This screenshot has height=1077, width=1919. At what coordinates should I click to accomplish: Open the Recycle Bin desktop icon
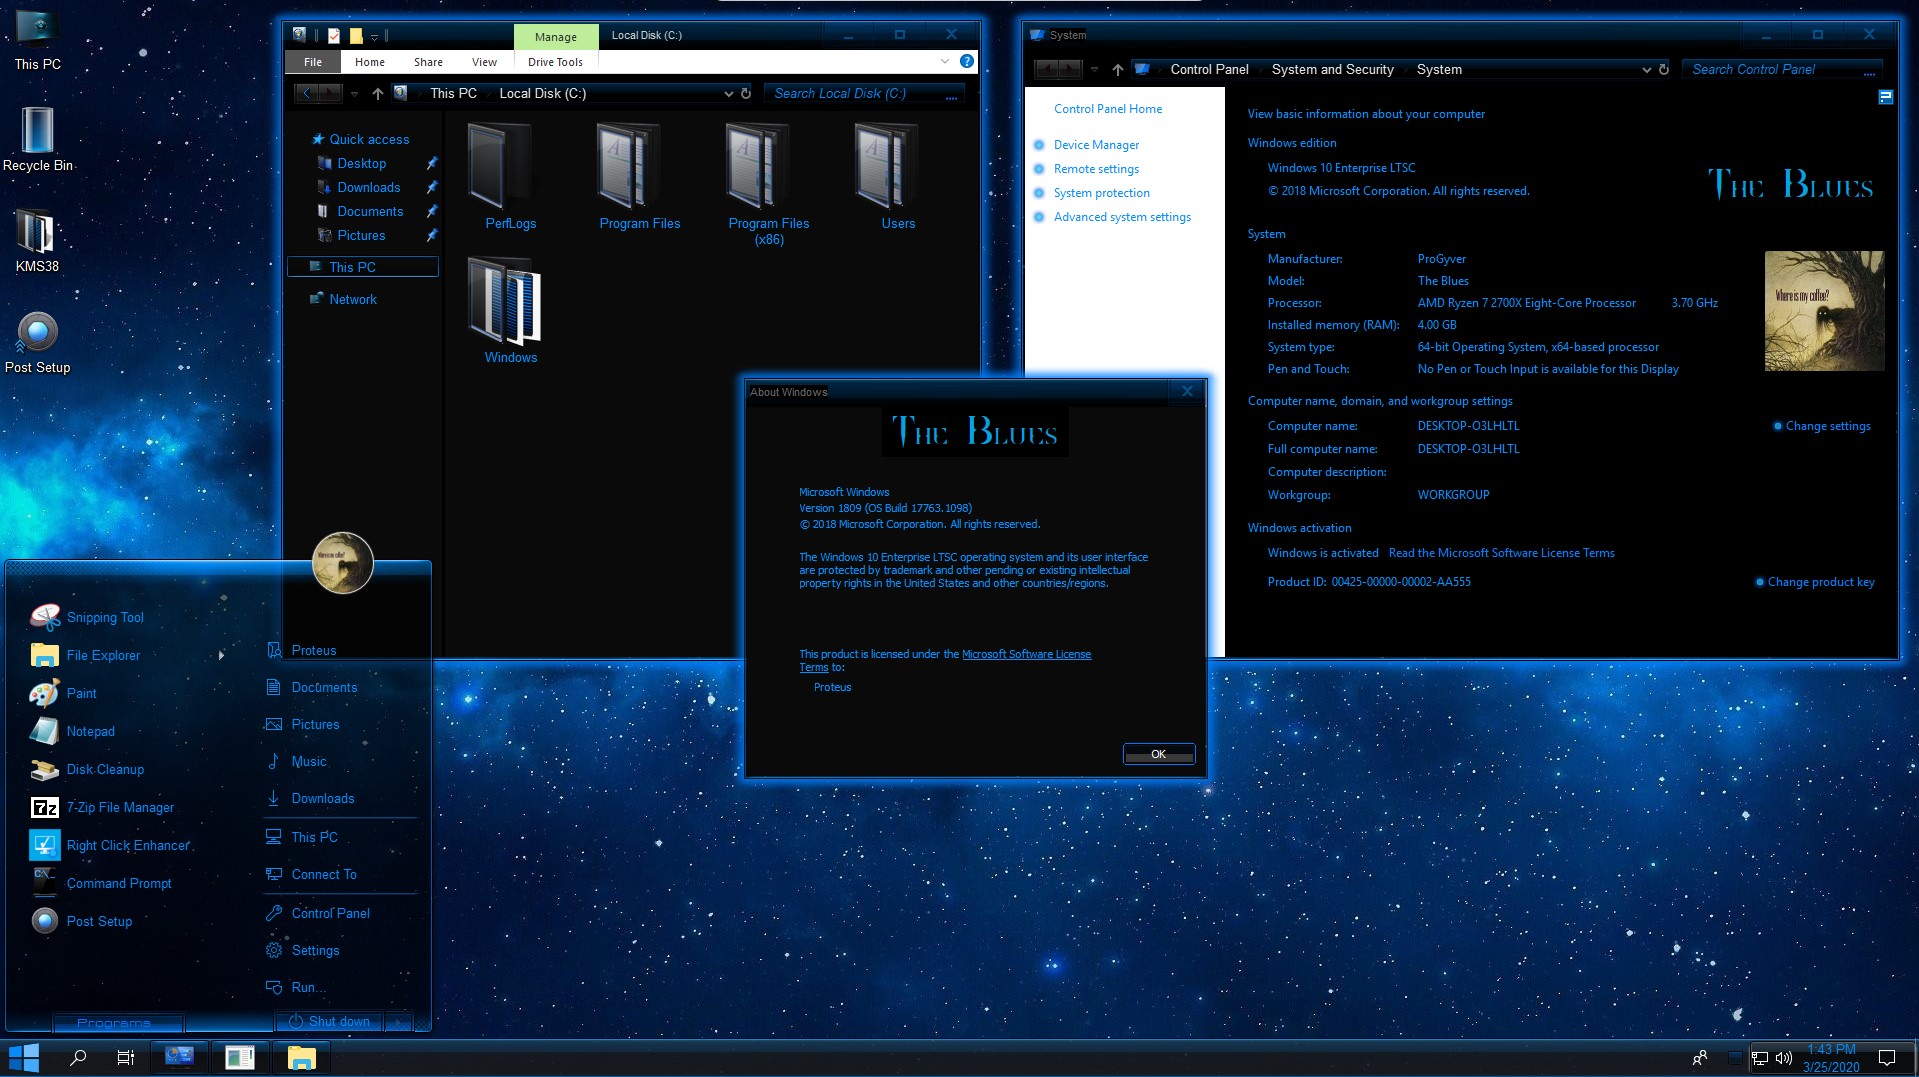(x=37, y=139)
